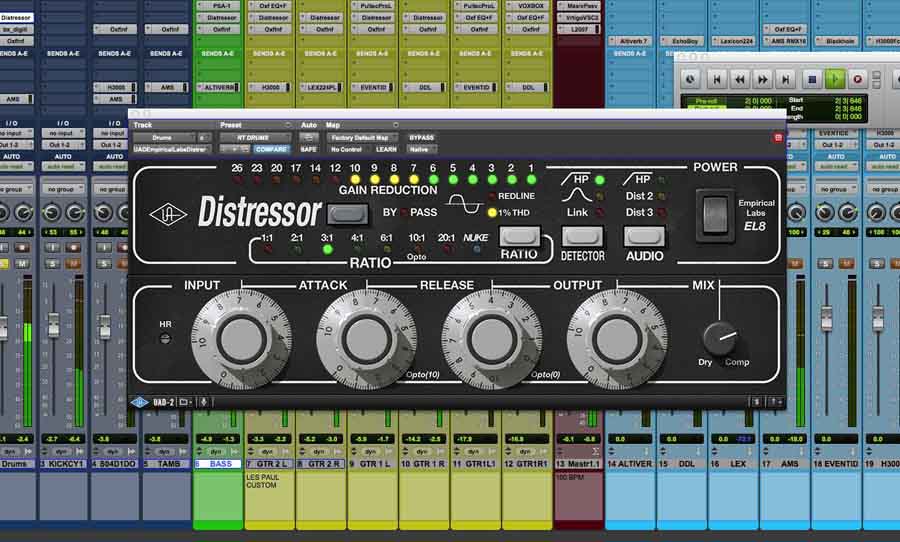Open the track selector dropdown showing Drums

coord(164,138)
